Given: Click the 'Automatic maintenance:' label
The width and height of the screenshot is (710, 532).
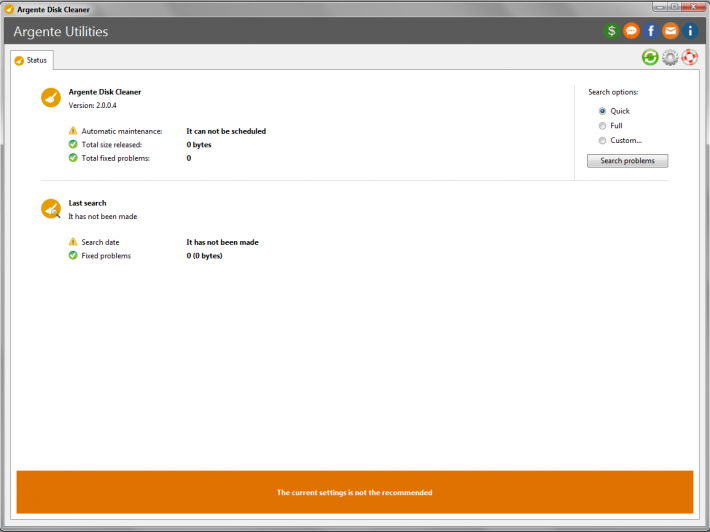Looking at the screenshot, I should pyautogui.click(x=122, y=131).
